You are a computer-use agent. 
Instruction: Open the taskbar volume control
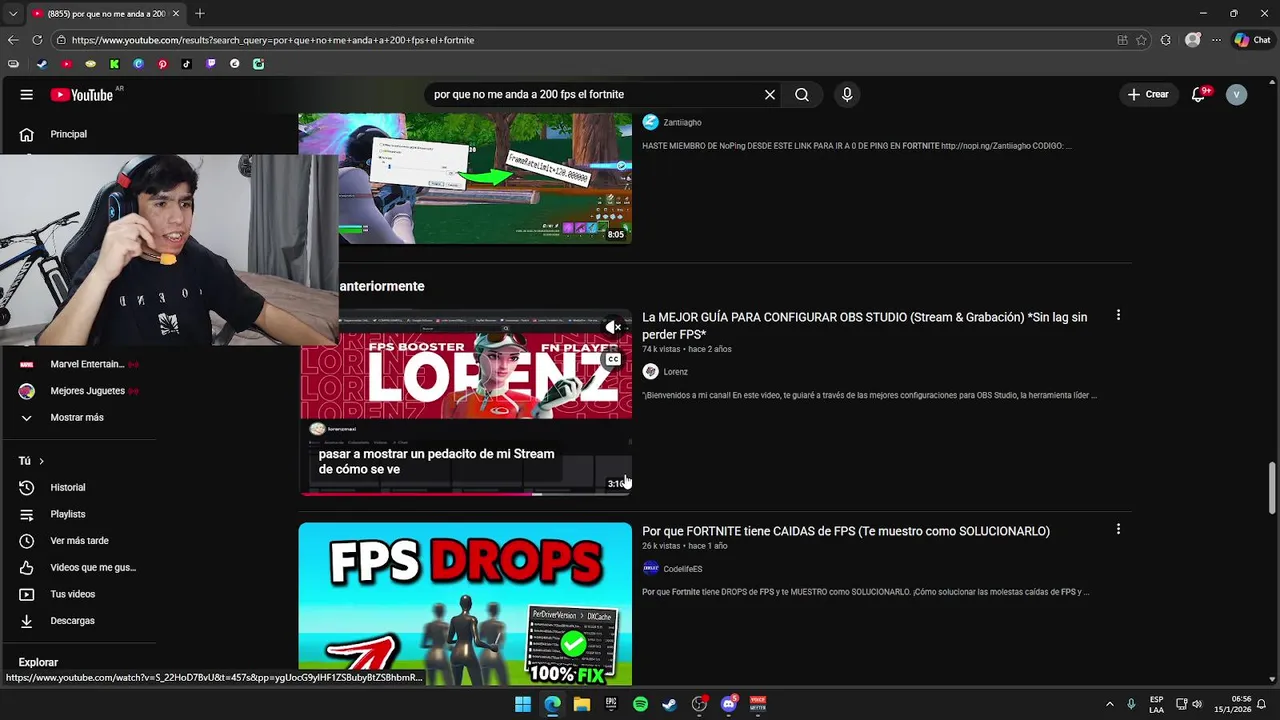point(1197,704)
